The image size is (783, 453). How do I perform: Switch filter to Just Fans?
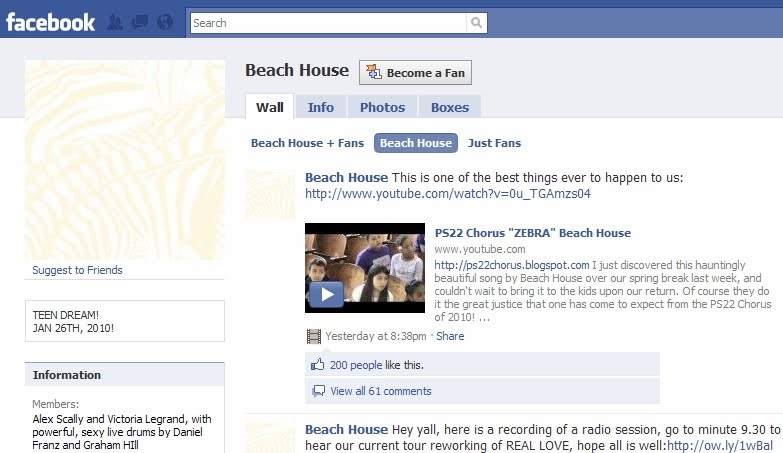(494, 143)
